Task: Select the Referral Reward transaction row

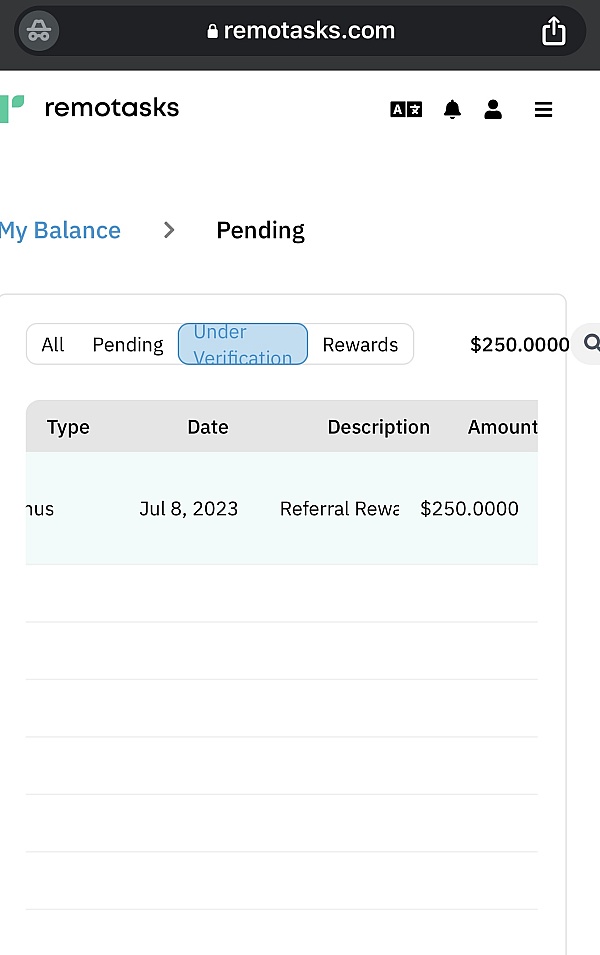Action: [281, 508]
